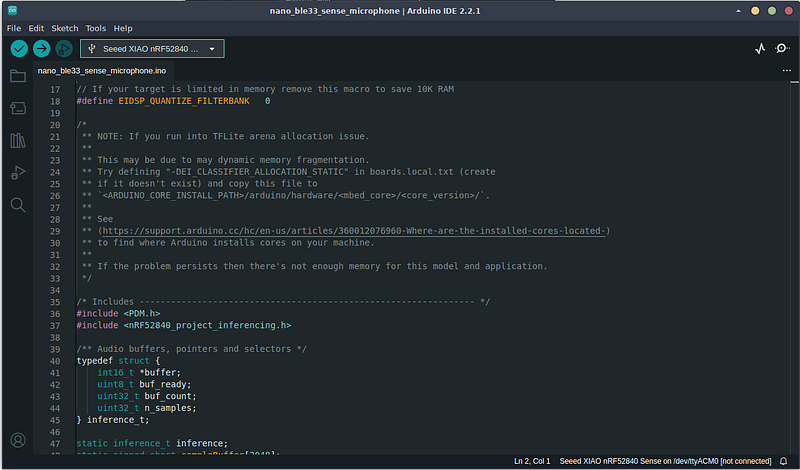Click Ln 2, Col 1 cursor position indicator
Image resolution: width=800 pixels, height=470 pixels.
pyautogui.click(x=532, y=461)
